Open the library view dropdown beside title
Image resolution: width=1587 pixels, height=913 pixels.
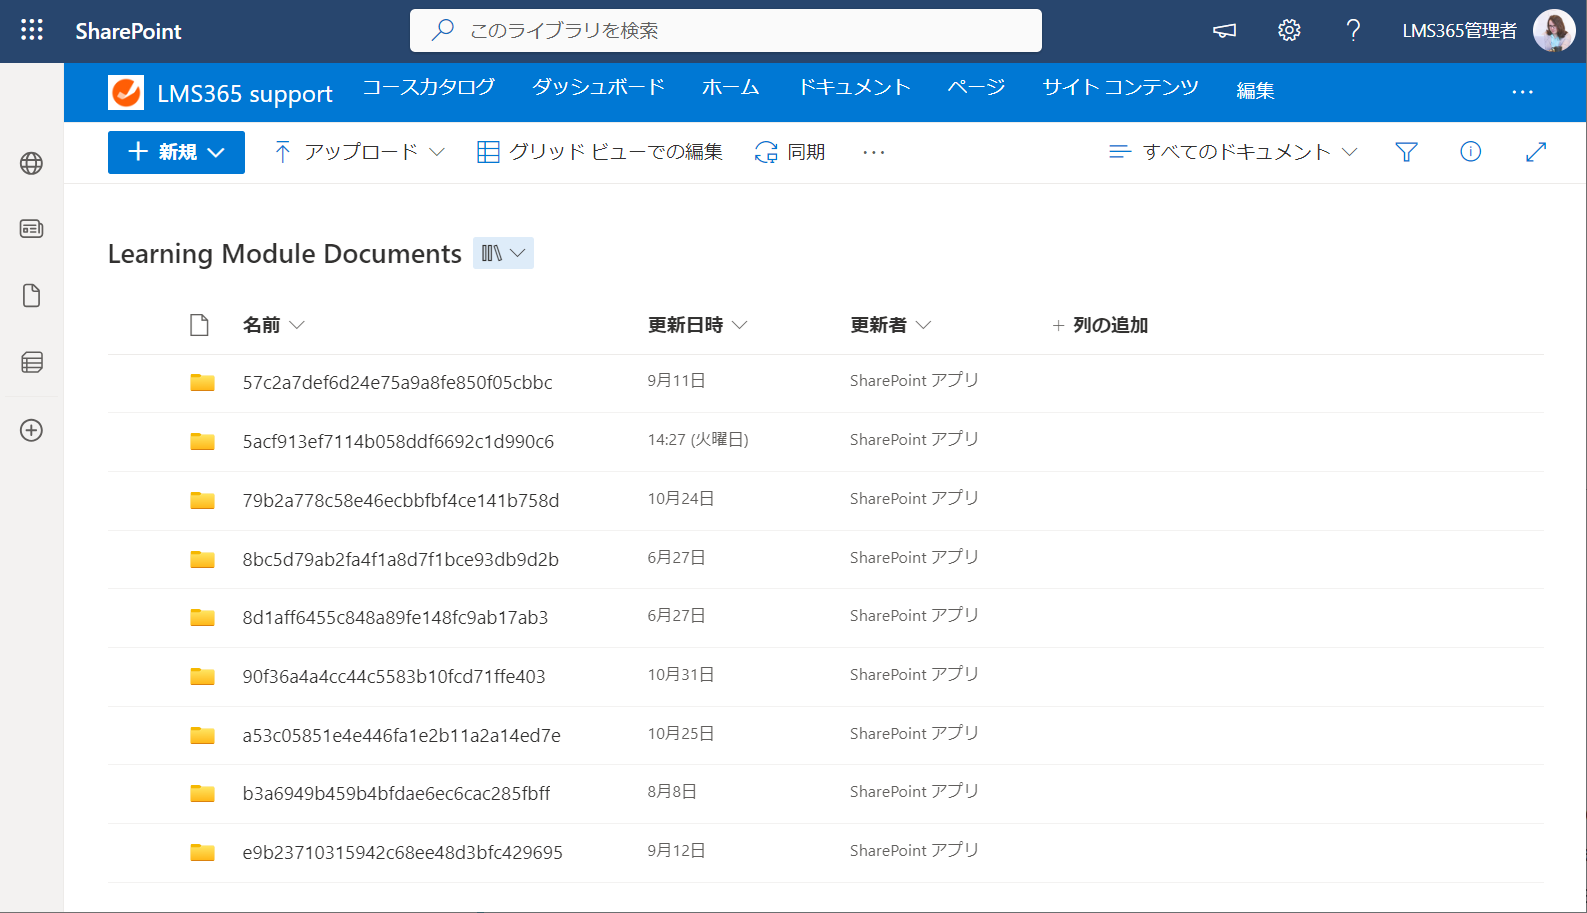(503, 253)
